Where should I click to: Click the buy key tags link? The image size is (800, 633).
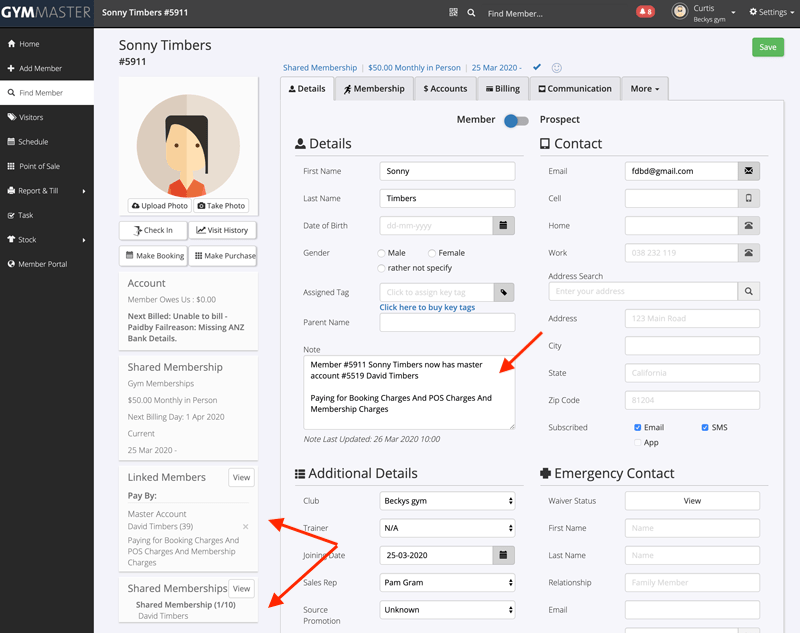427,307
